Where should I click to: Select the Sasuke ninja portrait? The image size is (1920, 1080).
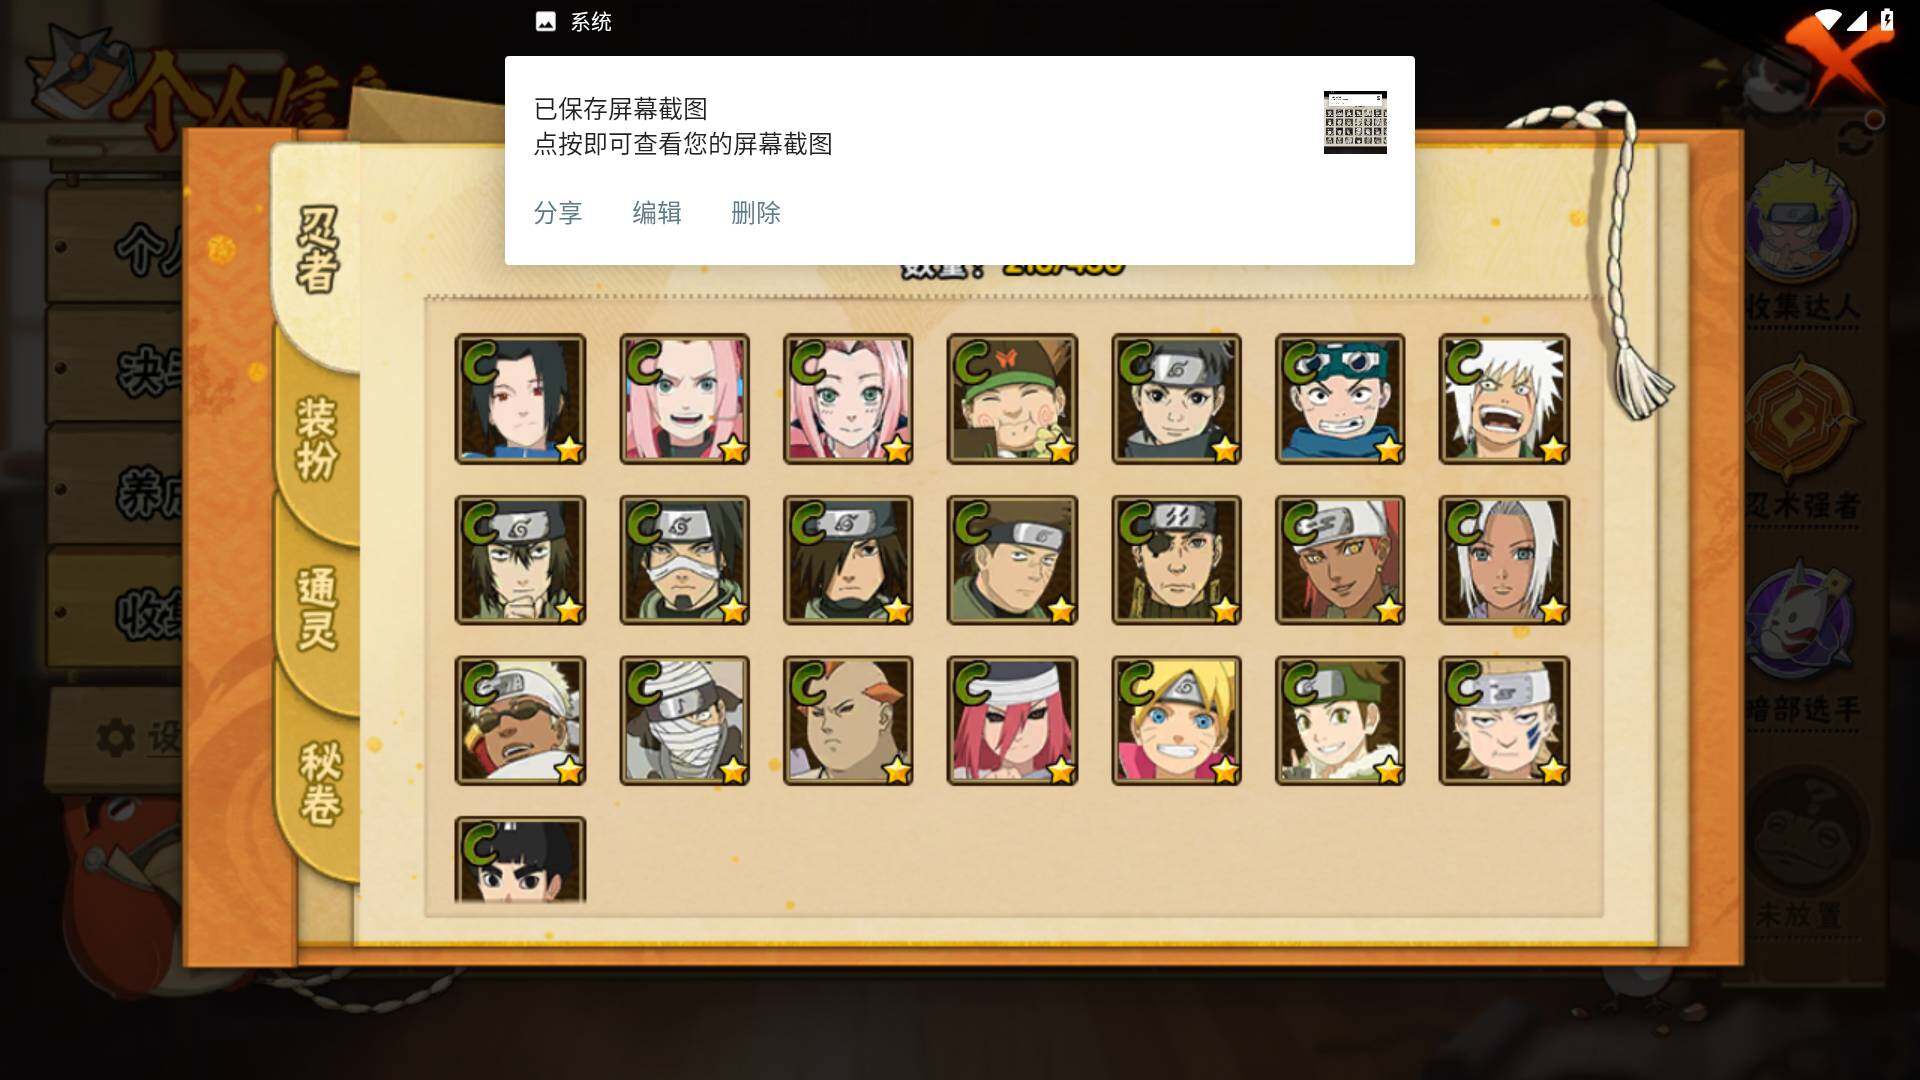[x=520, y=399]
